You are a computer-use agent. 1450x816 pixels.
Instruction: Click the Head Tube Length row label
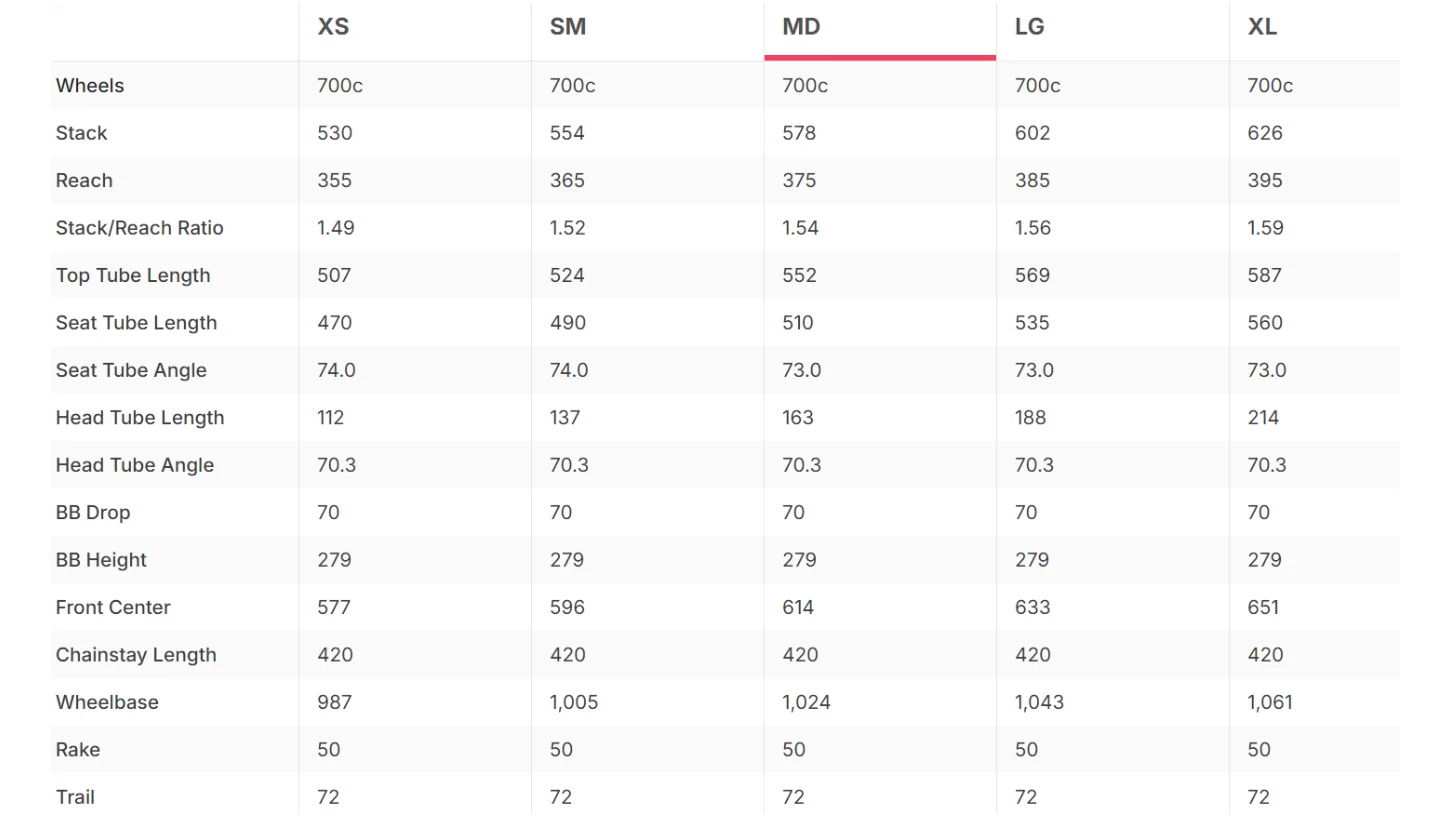click(140, 418)
